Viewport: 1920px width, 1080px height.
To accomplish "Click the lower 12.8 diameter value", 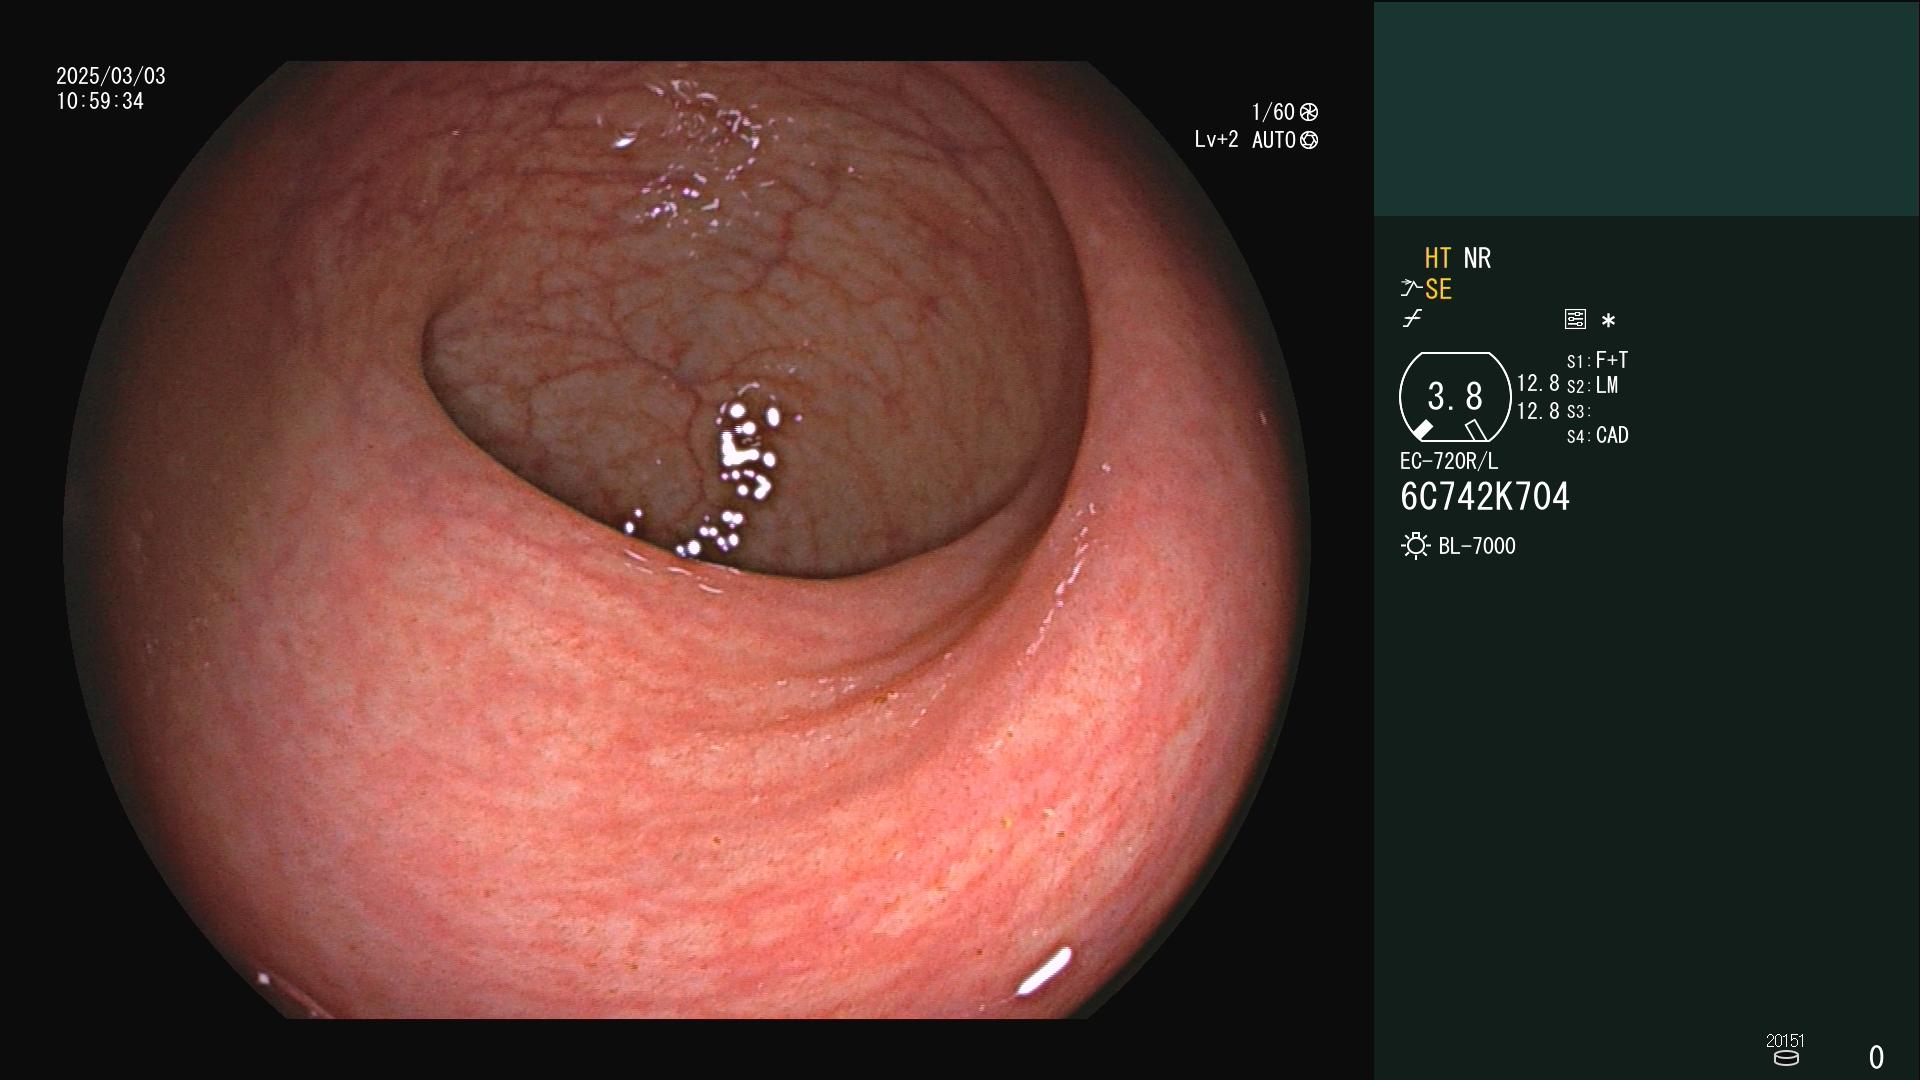I will coord(1538,411).
